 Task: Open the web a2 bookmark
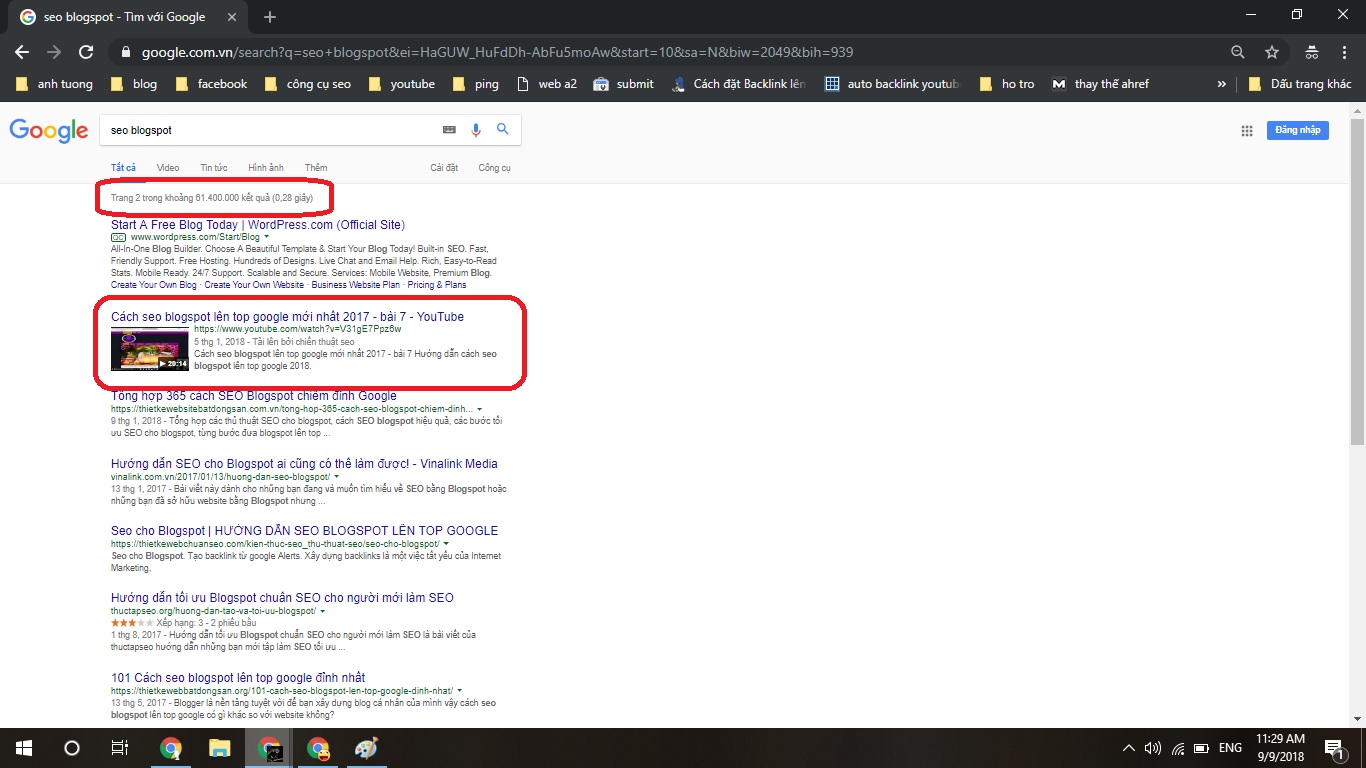(547, 84)
